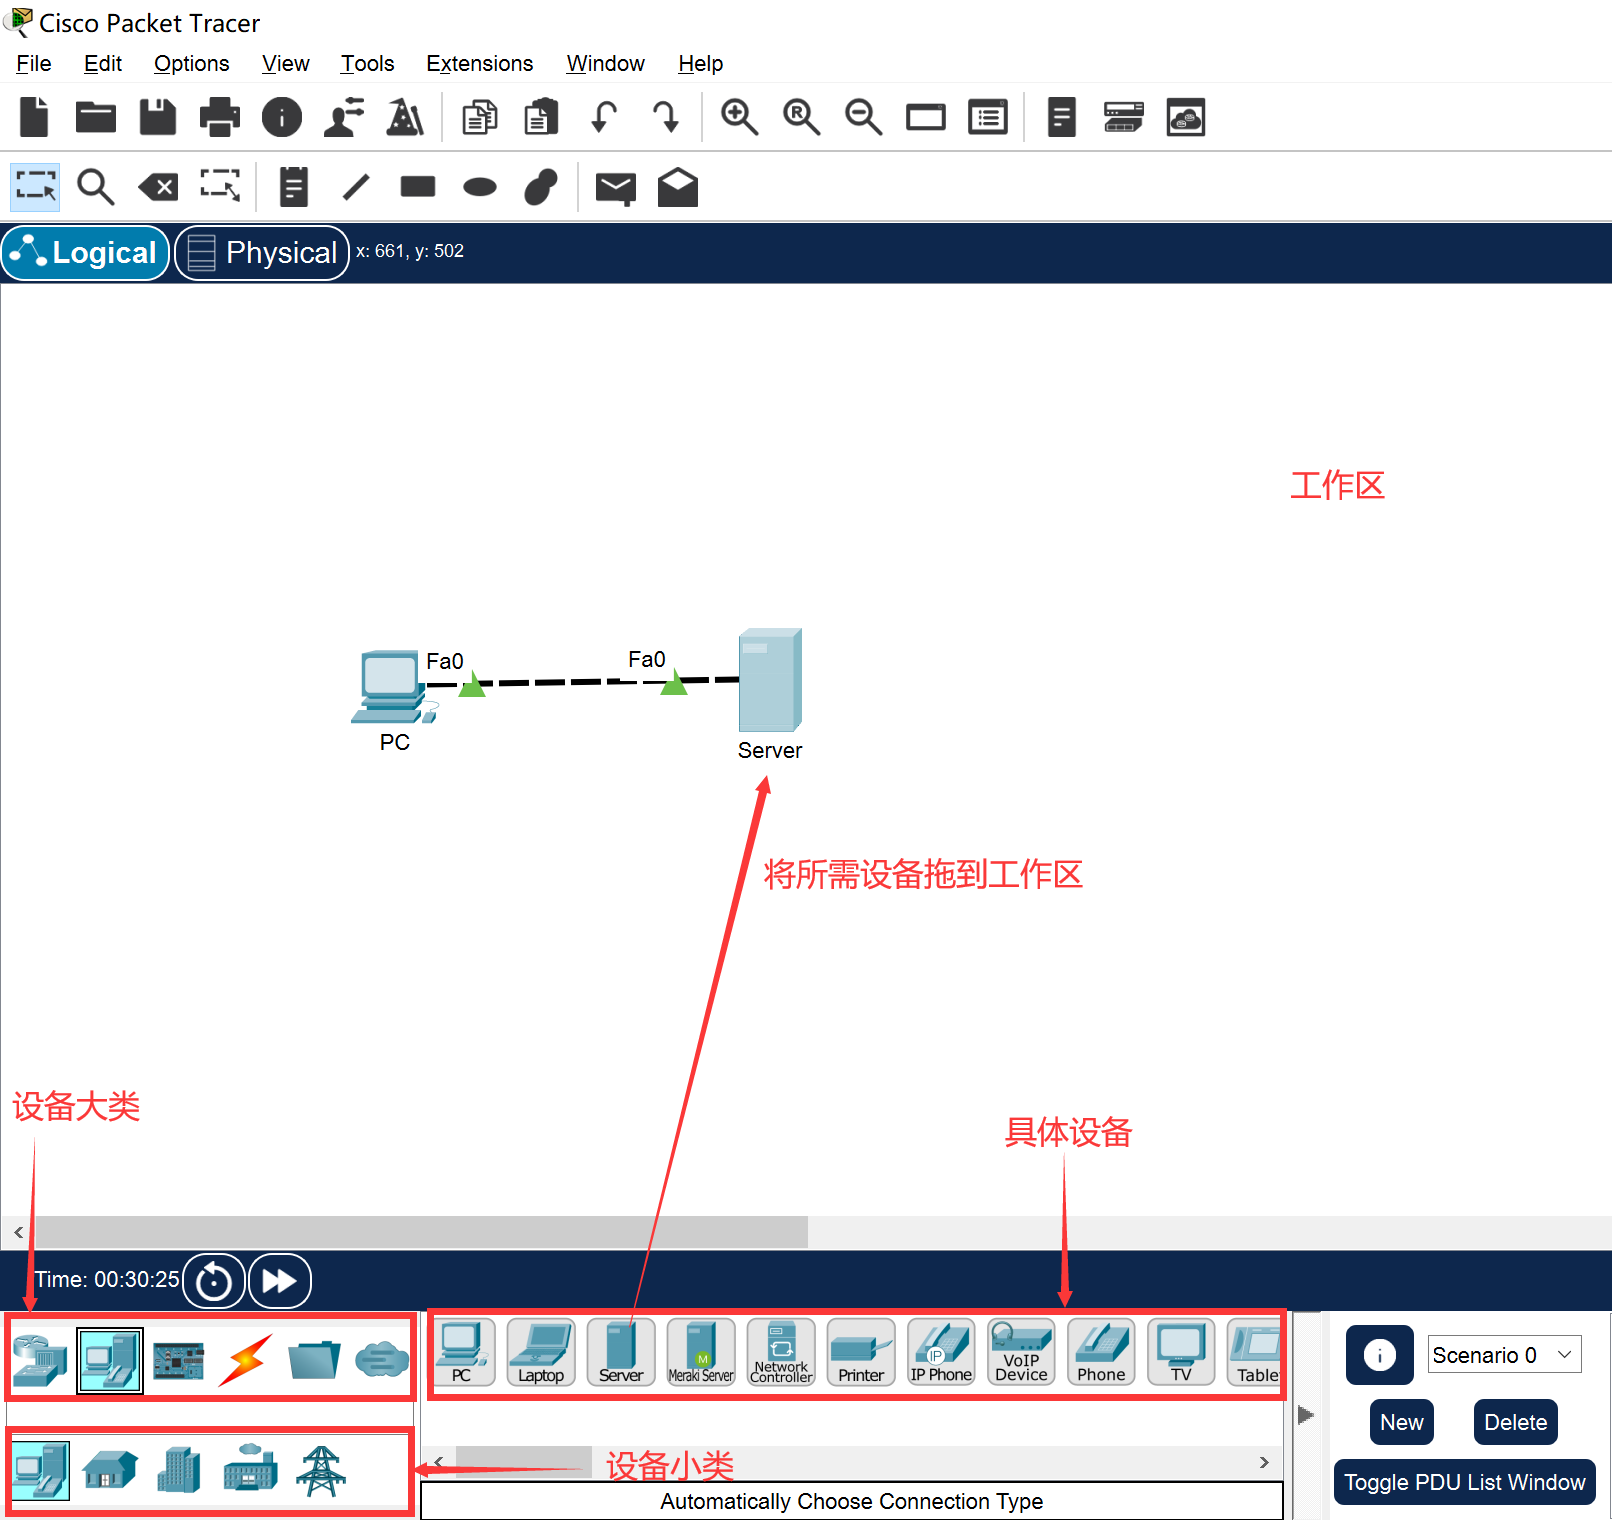Open the Tools menu

pyautogui.click(x=367, y=64)
